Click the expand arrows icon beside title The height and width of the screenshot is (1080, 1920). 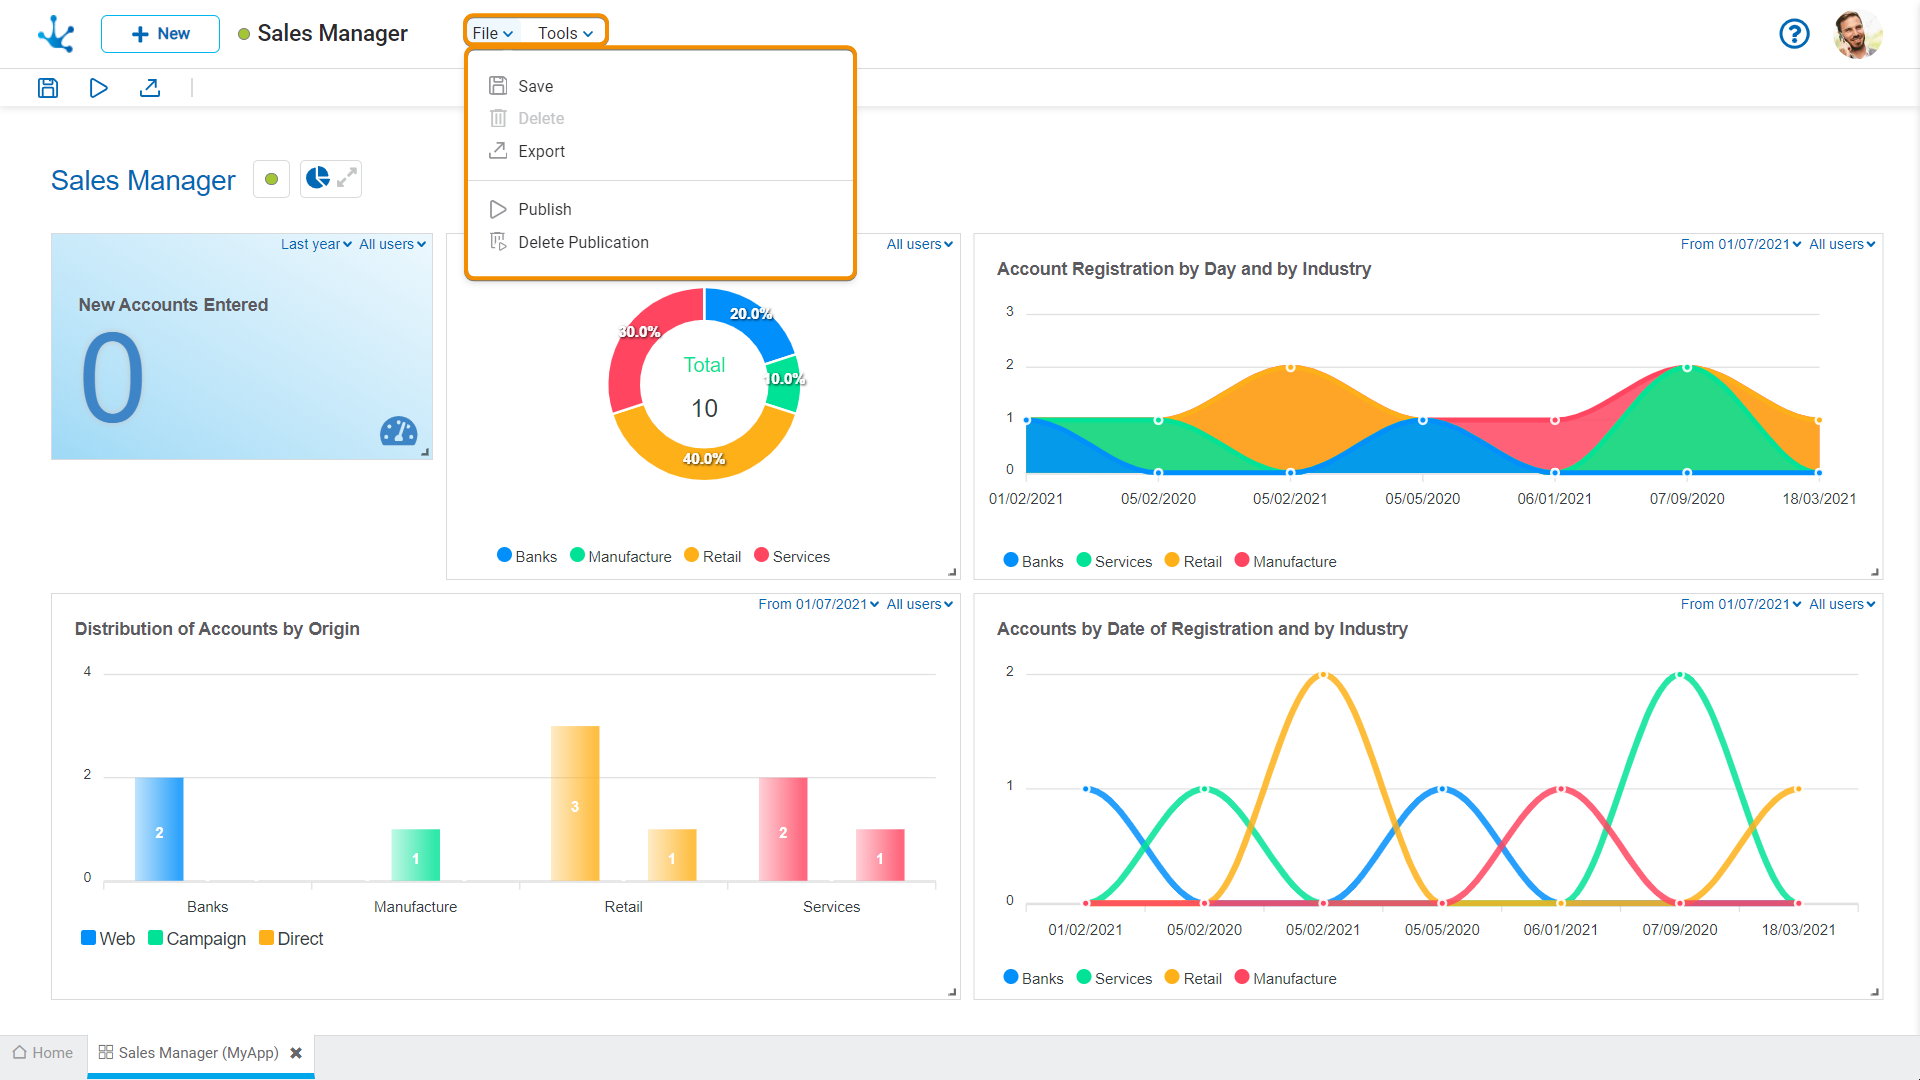click(x=347, y=178)
